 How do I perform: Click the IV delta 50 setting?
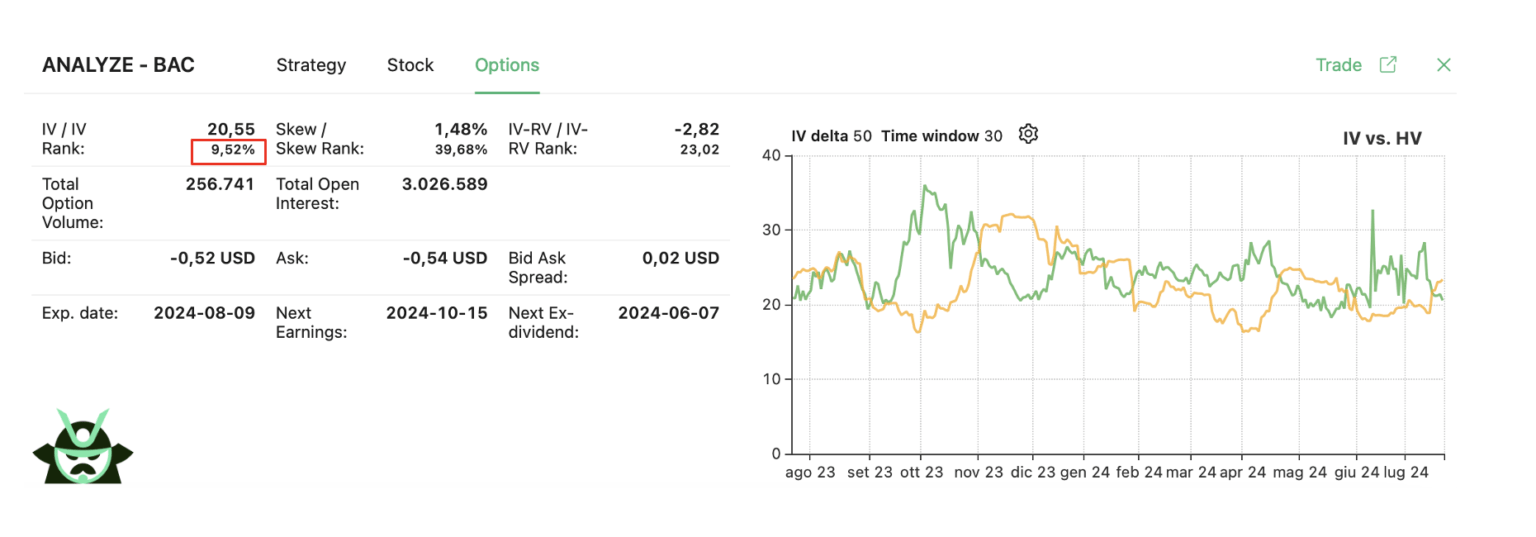(x=831, y=136)
